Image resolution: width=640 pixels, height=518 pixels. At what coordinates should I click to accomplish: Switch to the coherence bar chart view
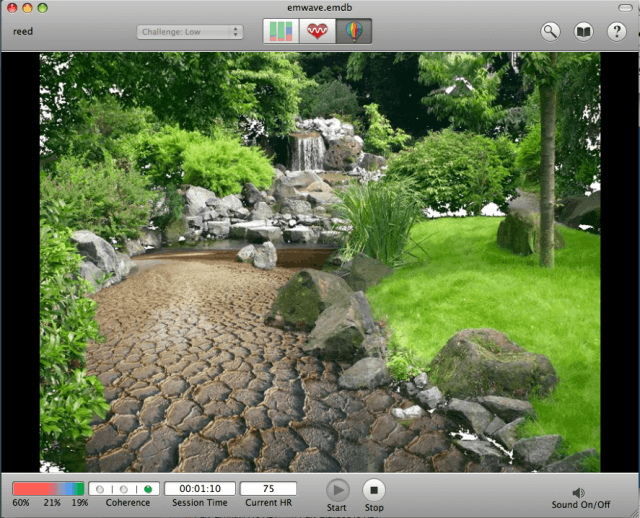pos(280,31)
